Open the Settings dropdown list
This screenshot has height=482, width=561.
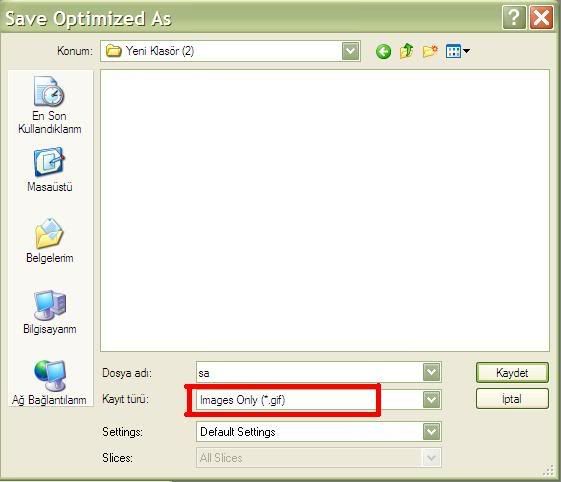click(x=318, y=432)
